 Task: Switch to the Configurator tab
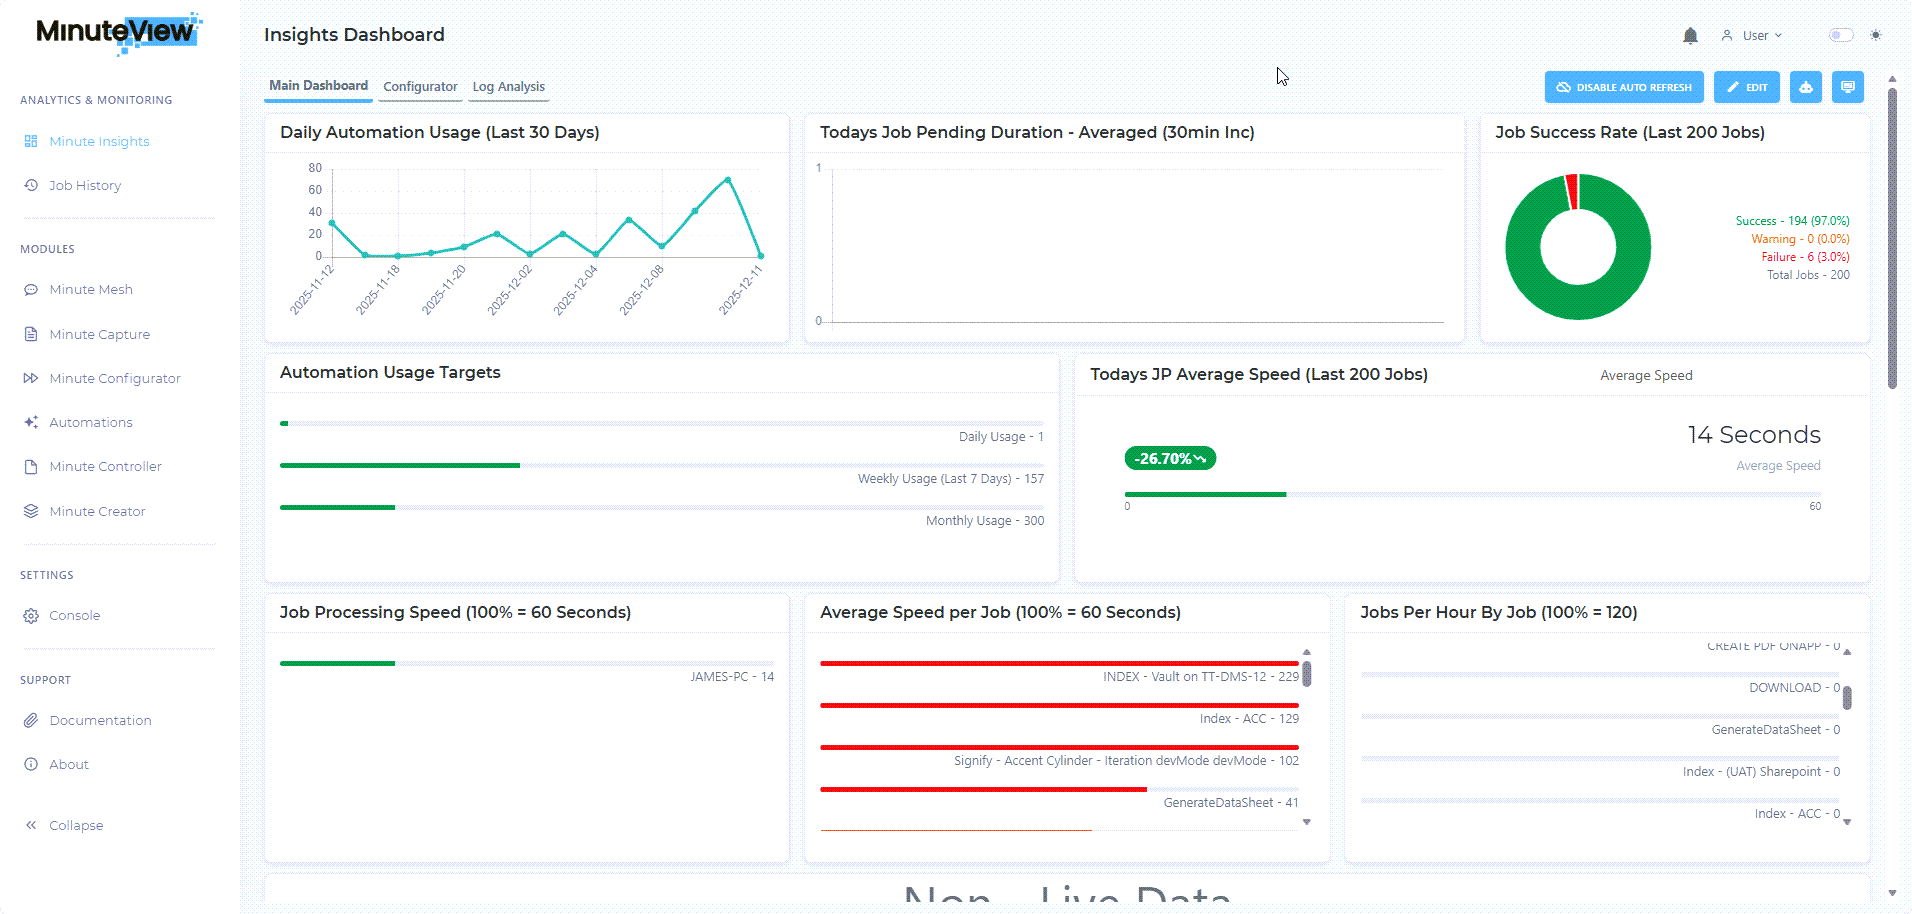[419, 86]
